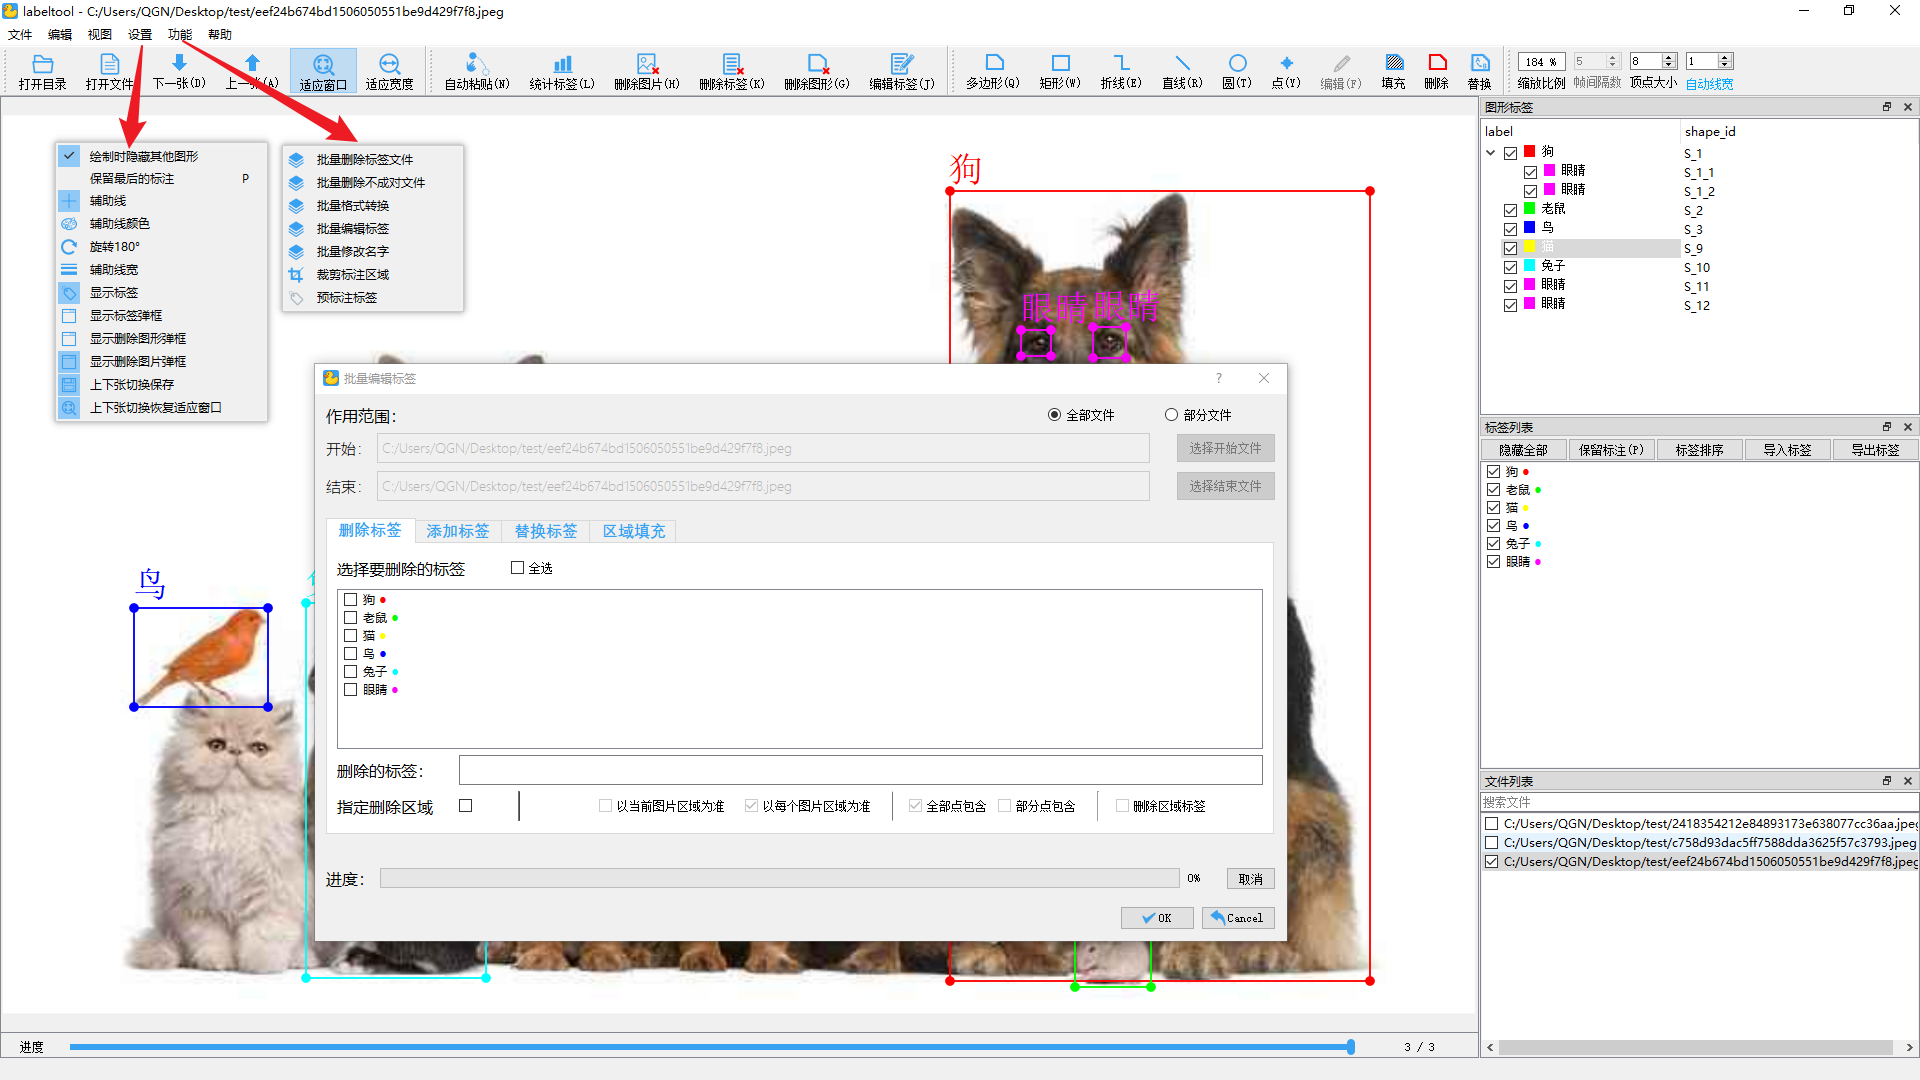1920x1080 pixels.
Task: Collapse the 狗 tree item in shapes panel
Action: (1491, 153)
